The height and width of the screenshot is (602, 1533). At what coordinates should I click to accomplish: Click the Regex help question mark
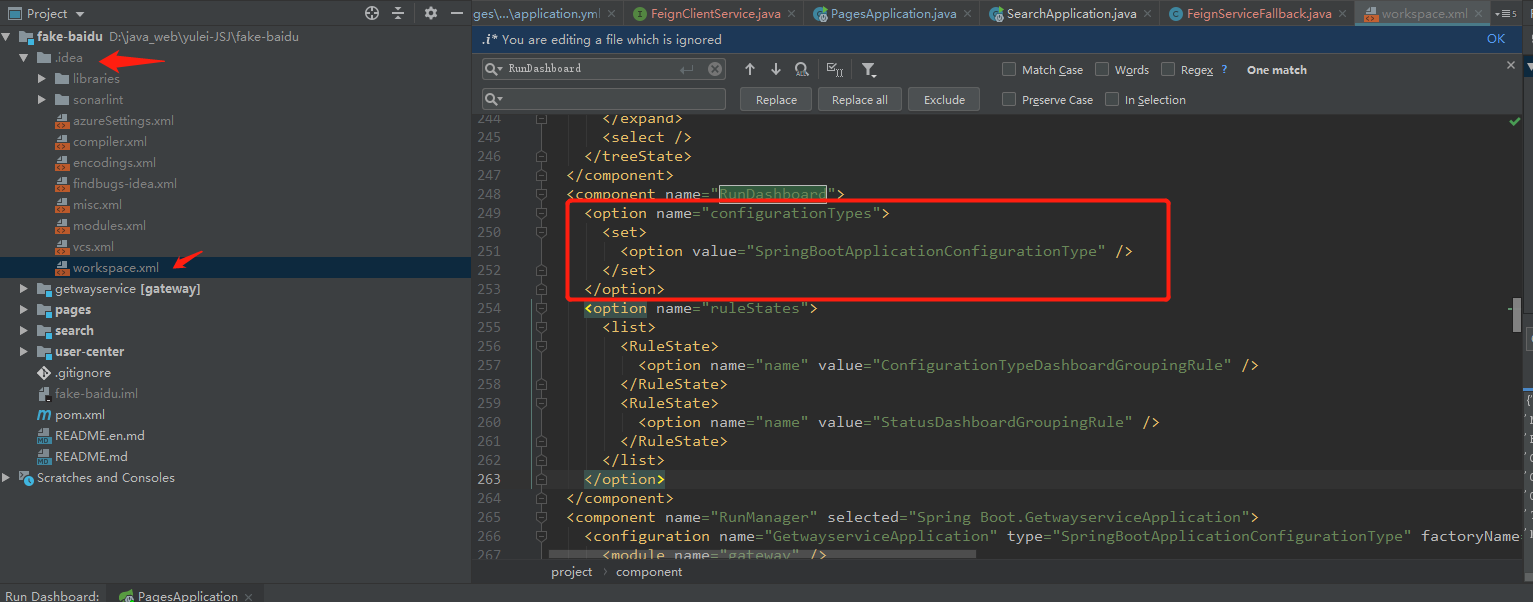click(x=1225, y=70)
